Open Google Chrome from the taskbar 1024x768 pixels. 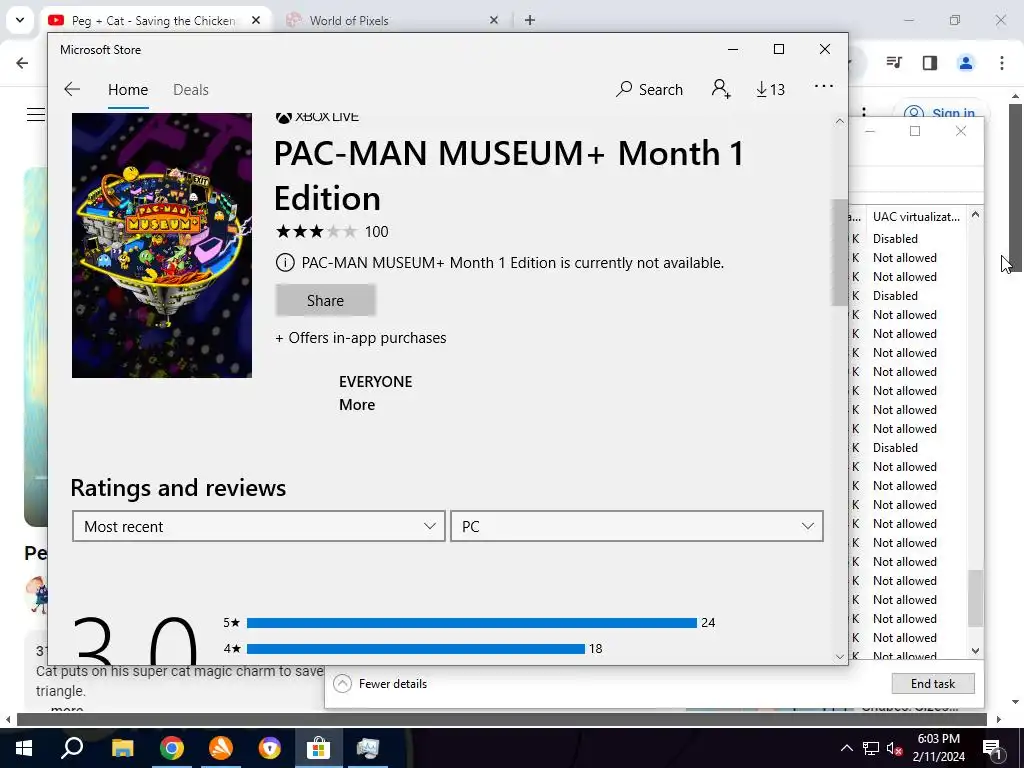(171, 748)
